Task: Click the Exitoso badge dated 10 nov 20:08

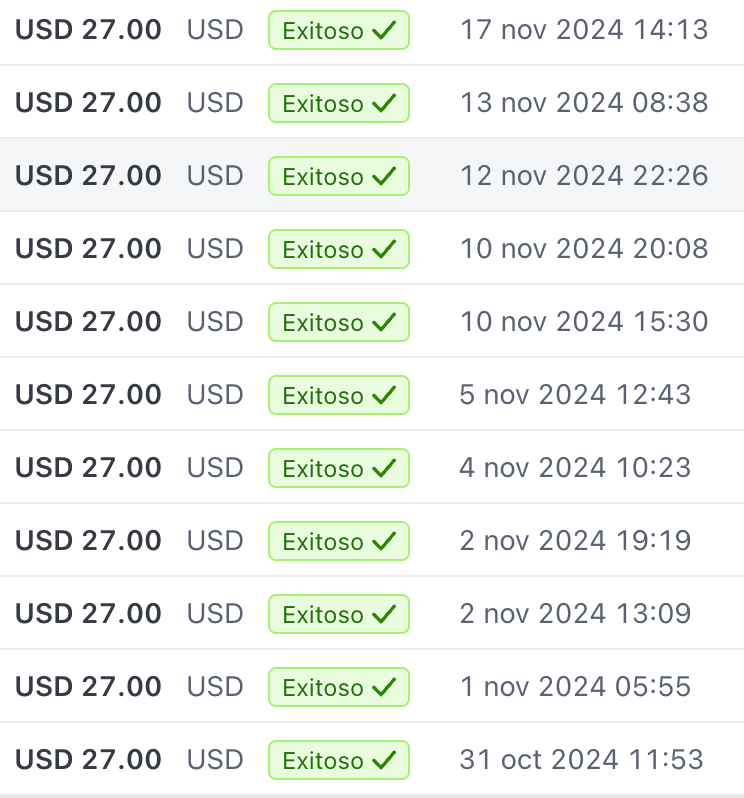Action: pos(338,249)
